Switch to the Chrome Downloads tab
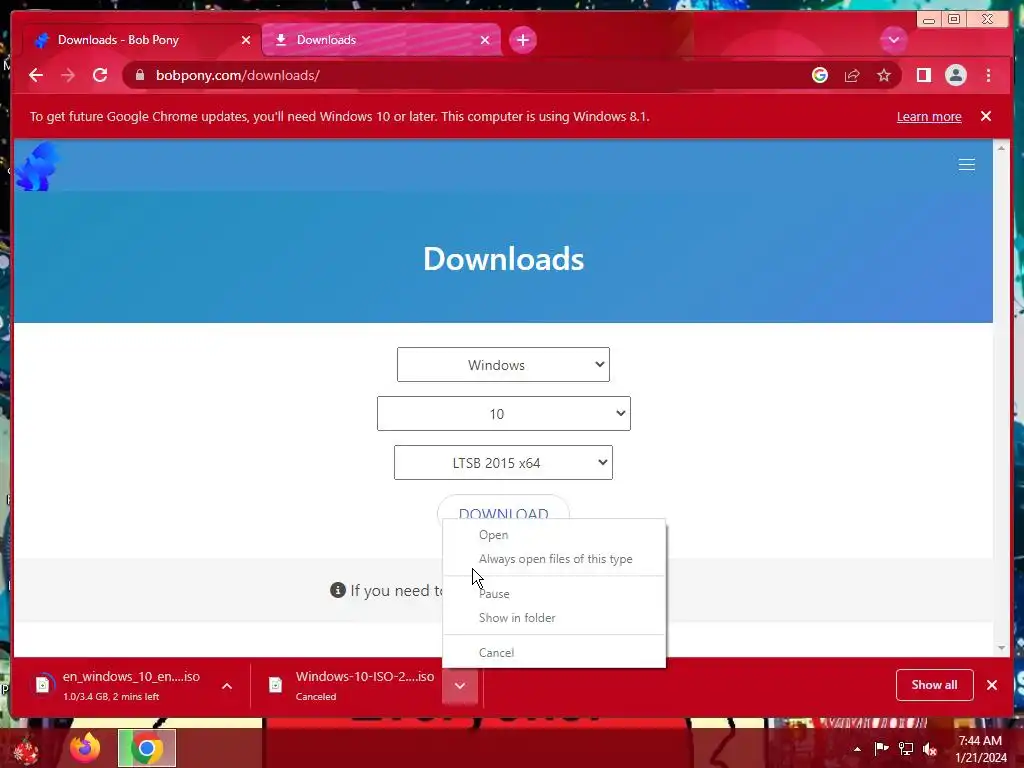1024x768 pixels. [381, 40]
